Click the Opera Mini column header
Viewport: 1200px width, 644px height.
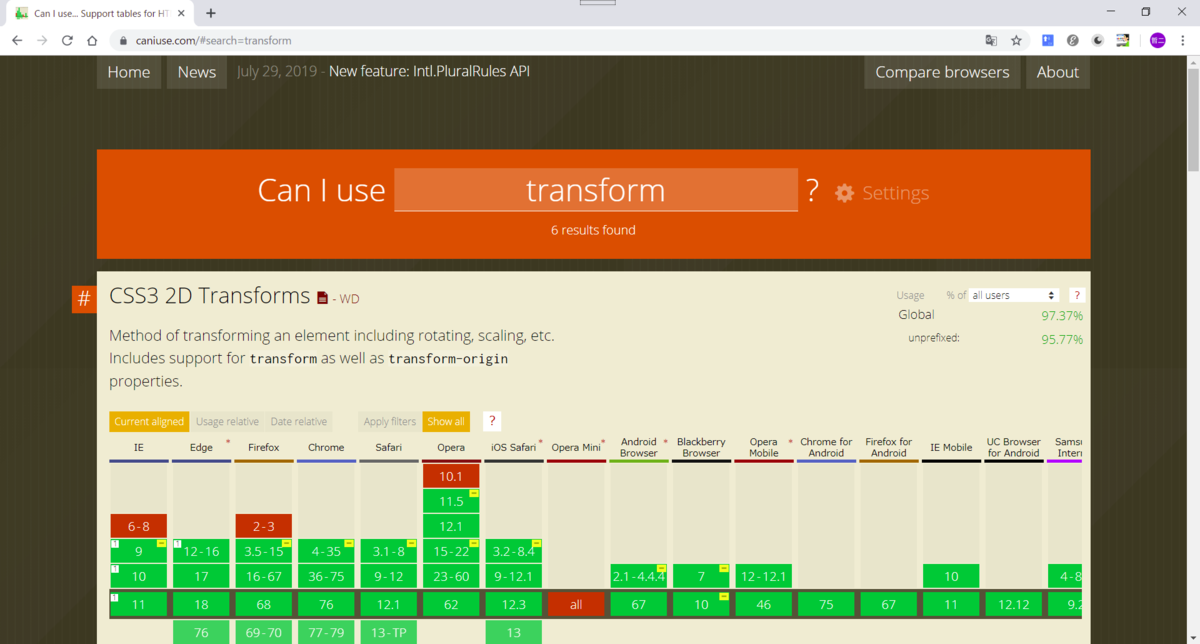(x=576, y=448)
